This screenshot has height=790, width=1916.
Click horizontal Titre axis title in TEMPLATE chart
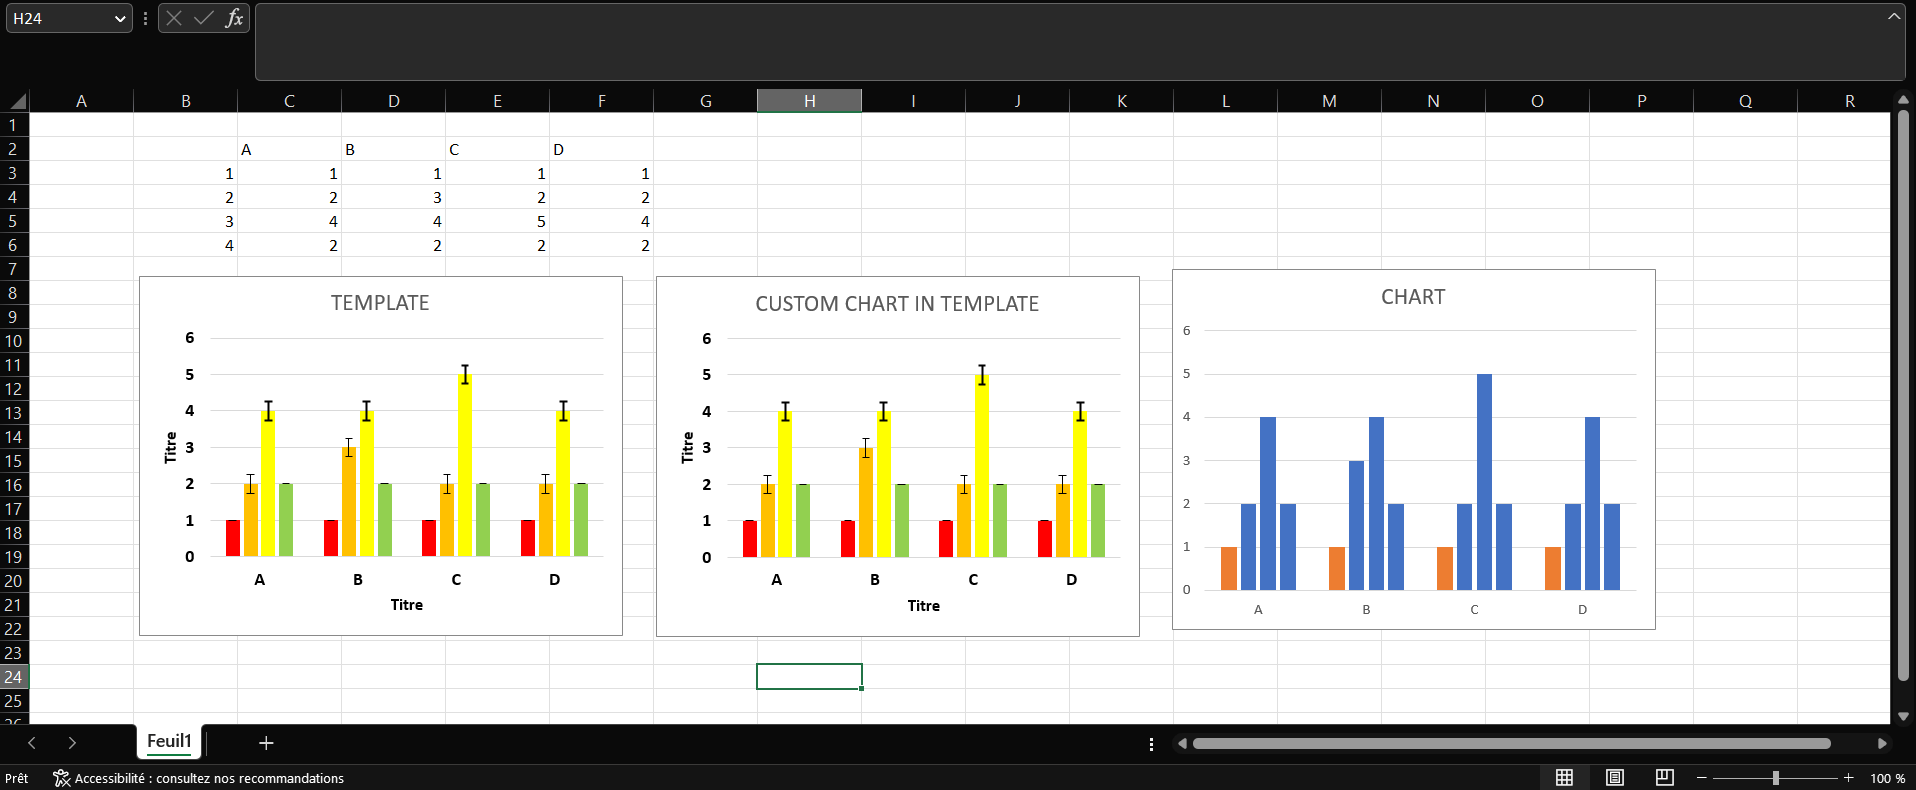(407, 605)
